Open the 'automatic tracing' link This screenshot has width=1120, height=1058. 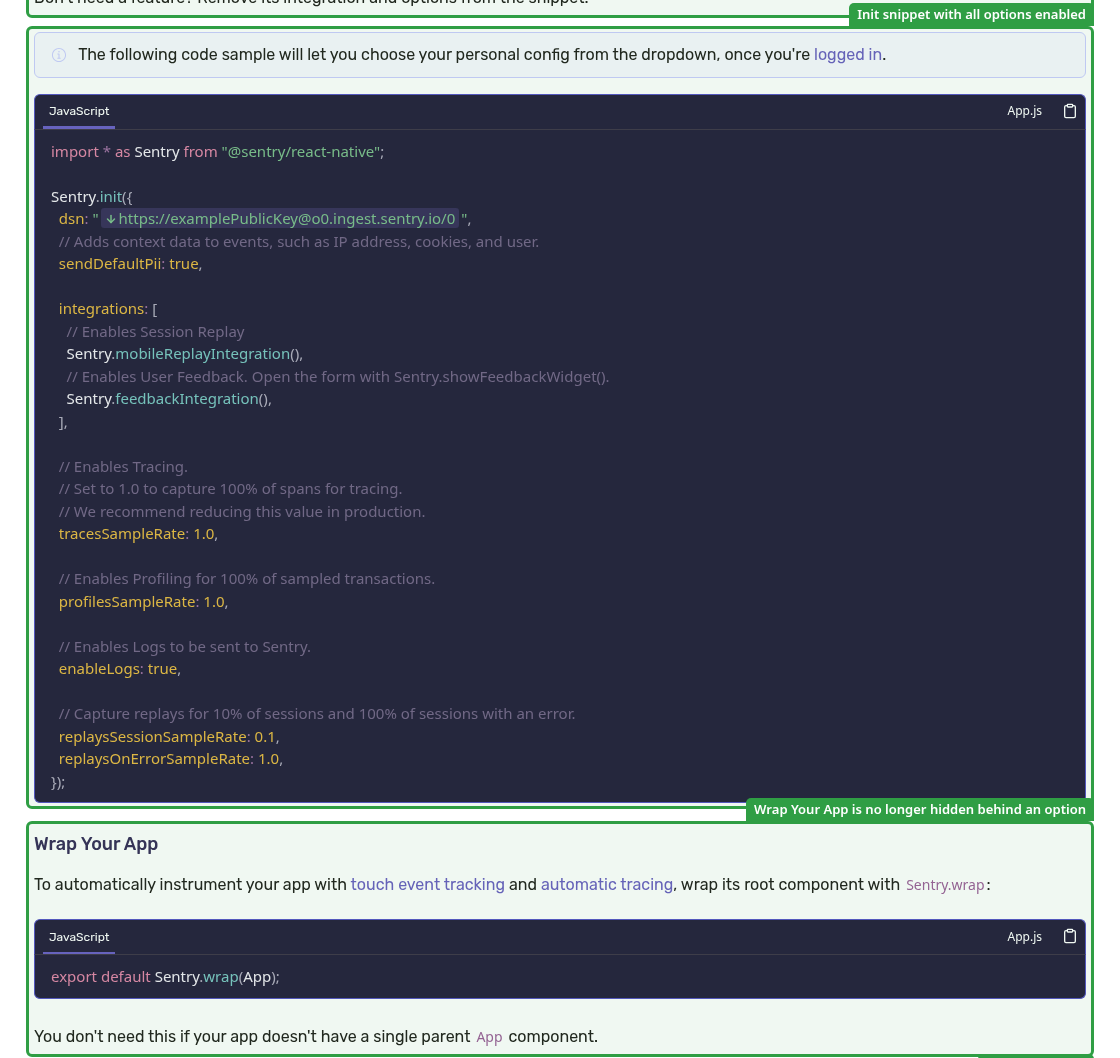coord(606,884)
